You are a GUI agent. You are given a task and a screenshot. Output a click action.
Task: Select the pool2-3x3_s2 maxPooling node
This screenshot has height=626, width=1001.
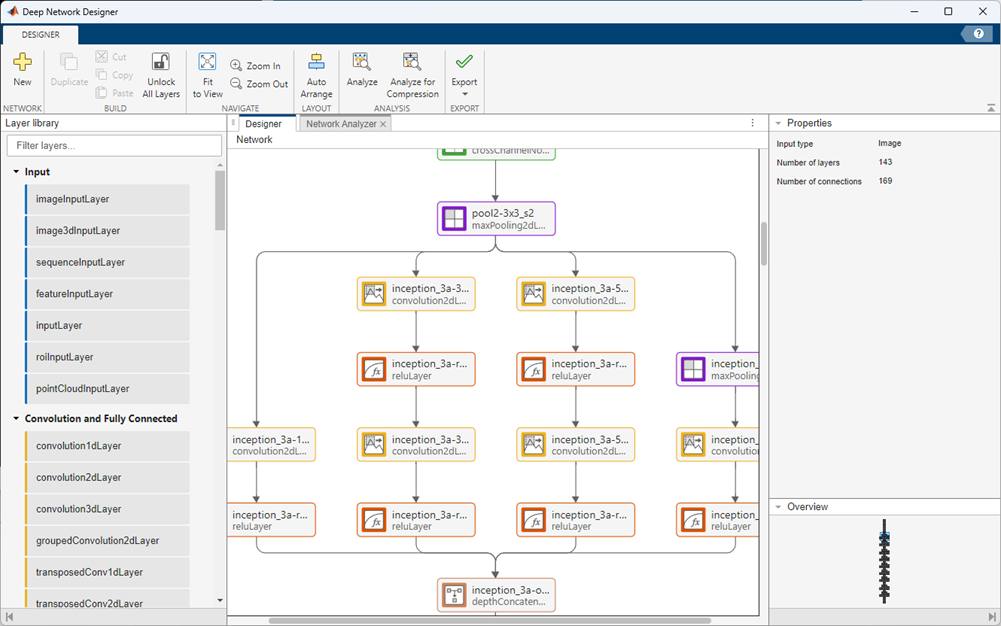pyautogui.click(x=495, y=218)
